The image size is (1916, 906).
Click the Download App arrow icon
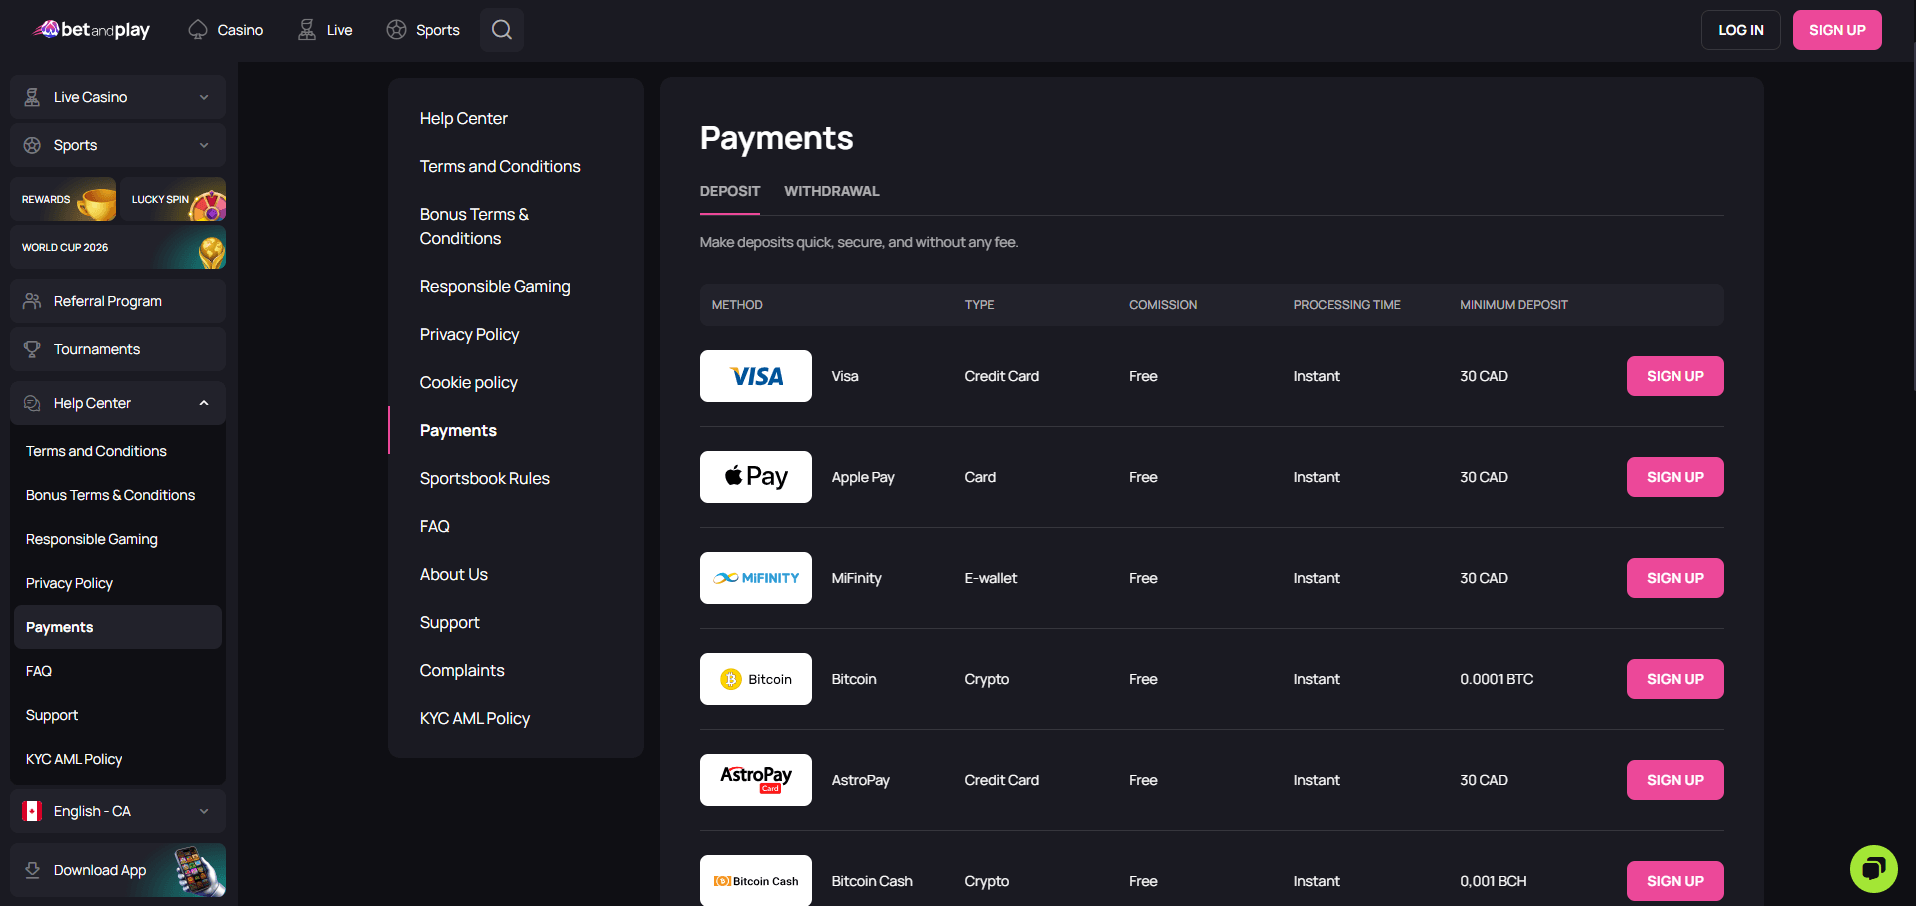tap(32, 870)
